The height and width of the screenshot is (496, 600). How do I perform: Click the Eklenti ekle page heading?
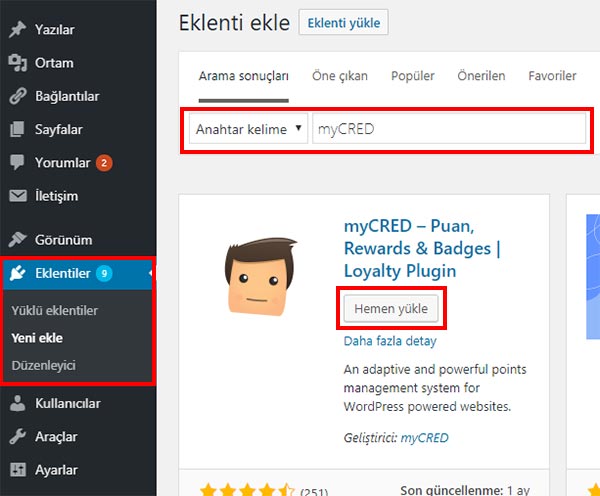(234, 23)
